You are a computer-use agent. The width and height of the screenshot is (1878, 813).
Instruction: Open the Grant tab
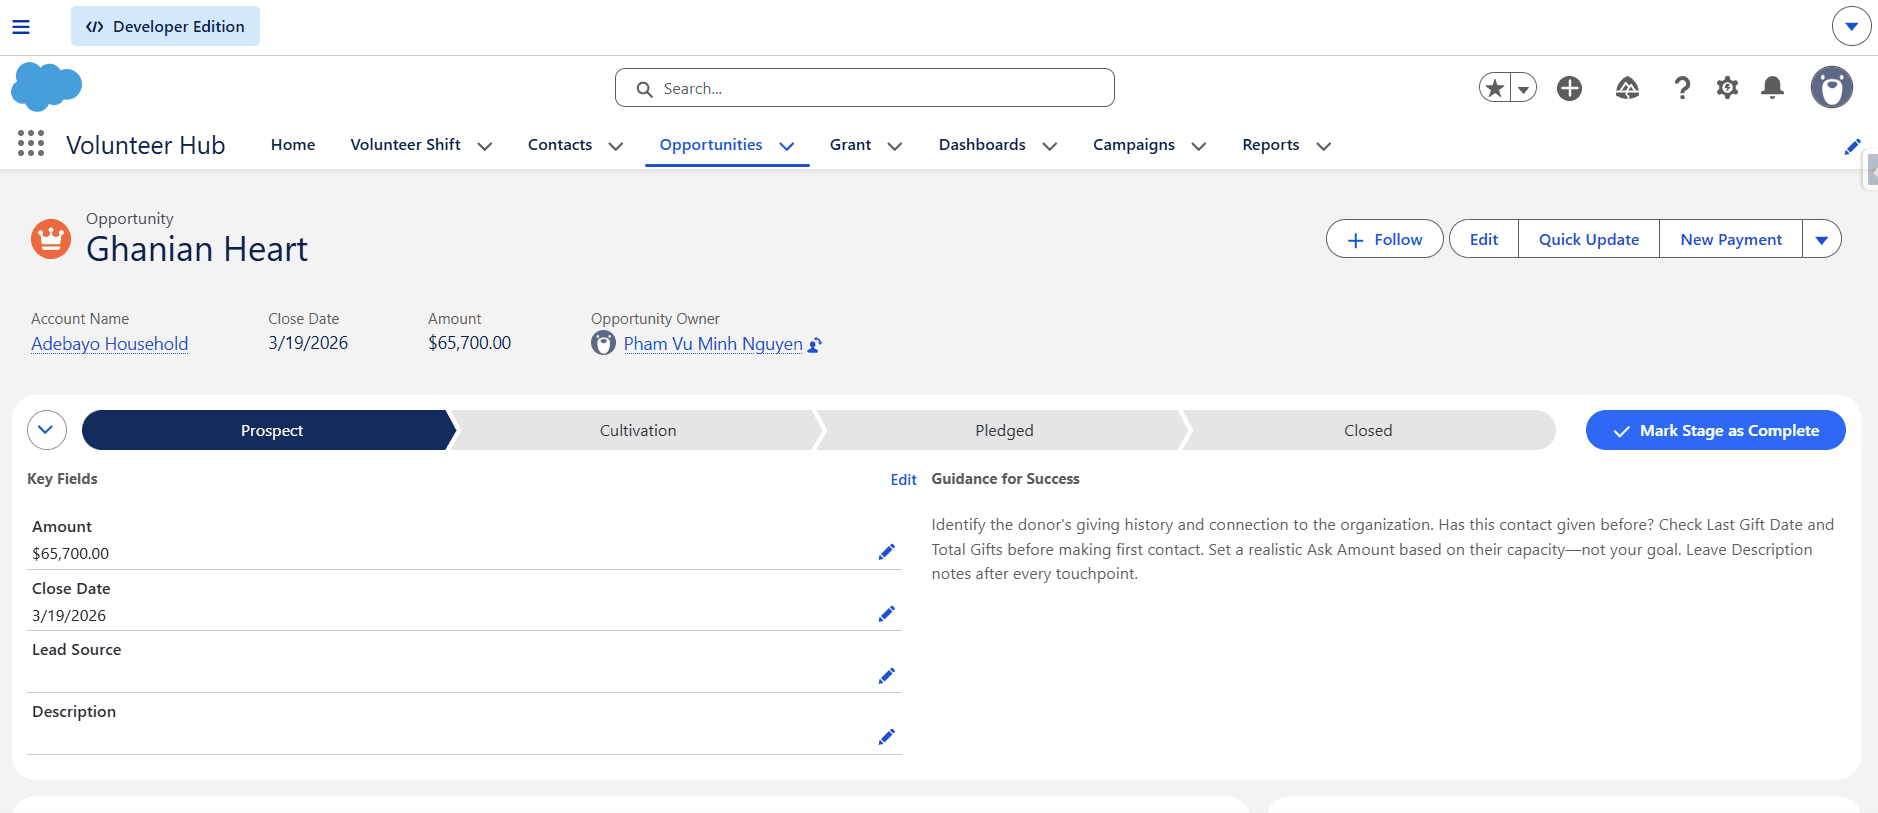click(850, 145)
